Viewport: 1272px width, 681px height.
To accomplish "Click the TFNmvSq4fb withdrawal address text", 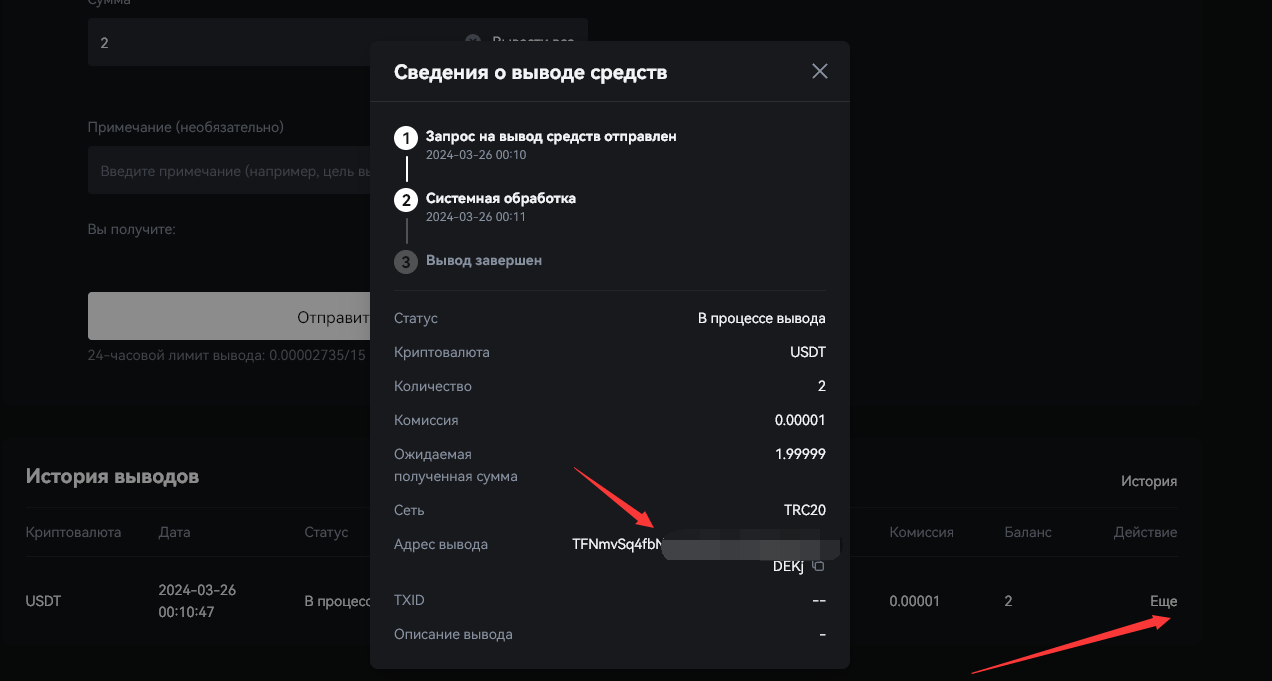I will click(x=612, y=545).
